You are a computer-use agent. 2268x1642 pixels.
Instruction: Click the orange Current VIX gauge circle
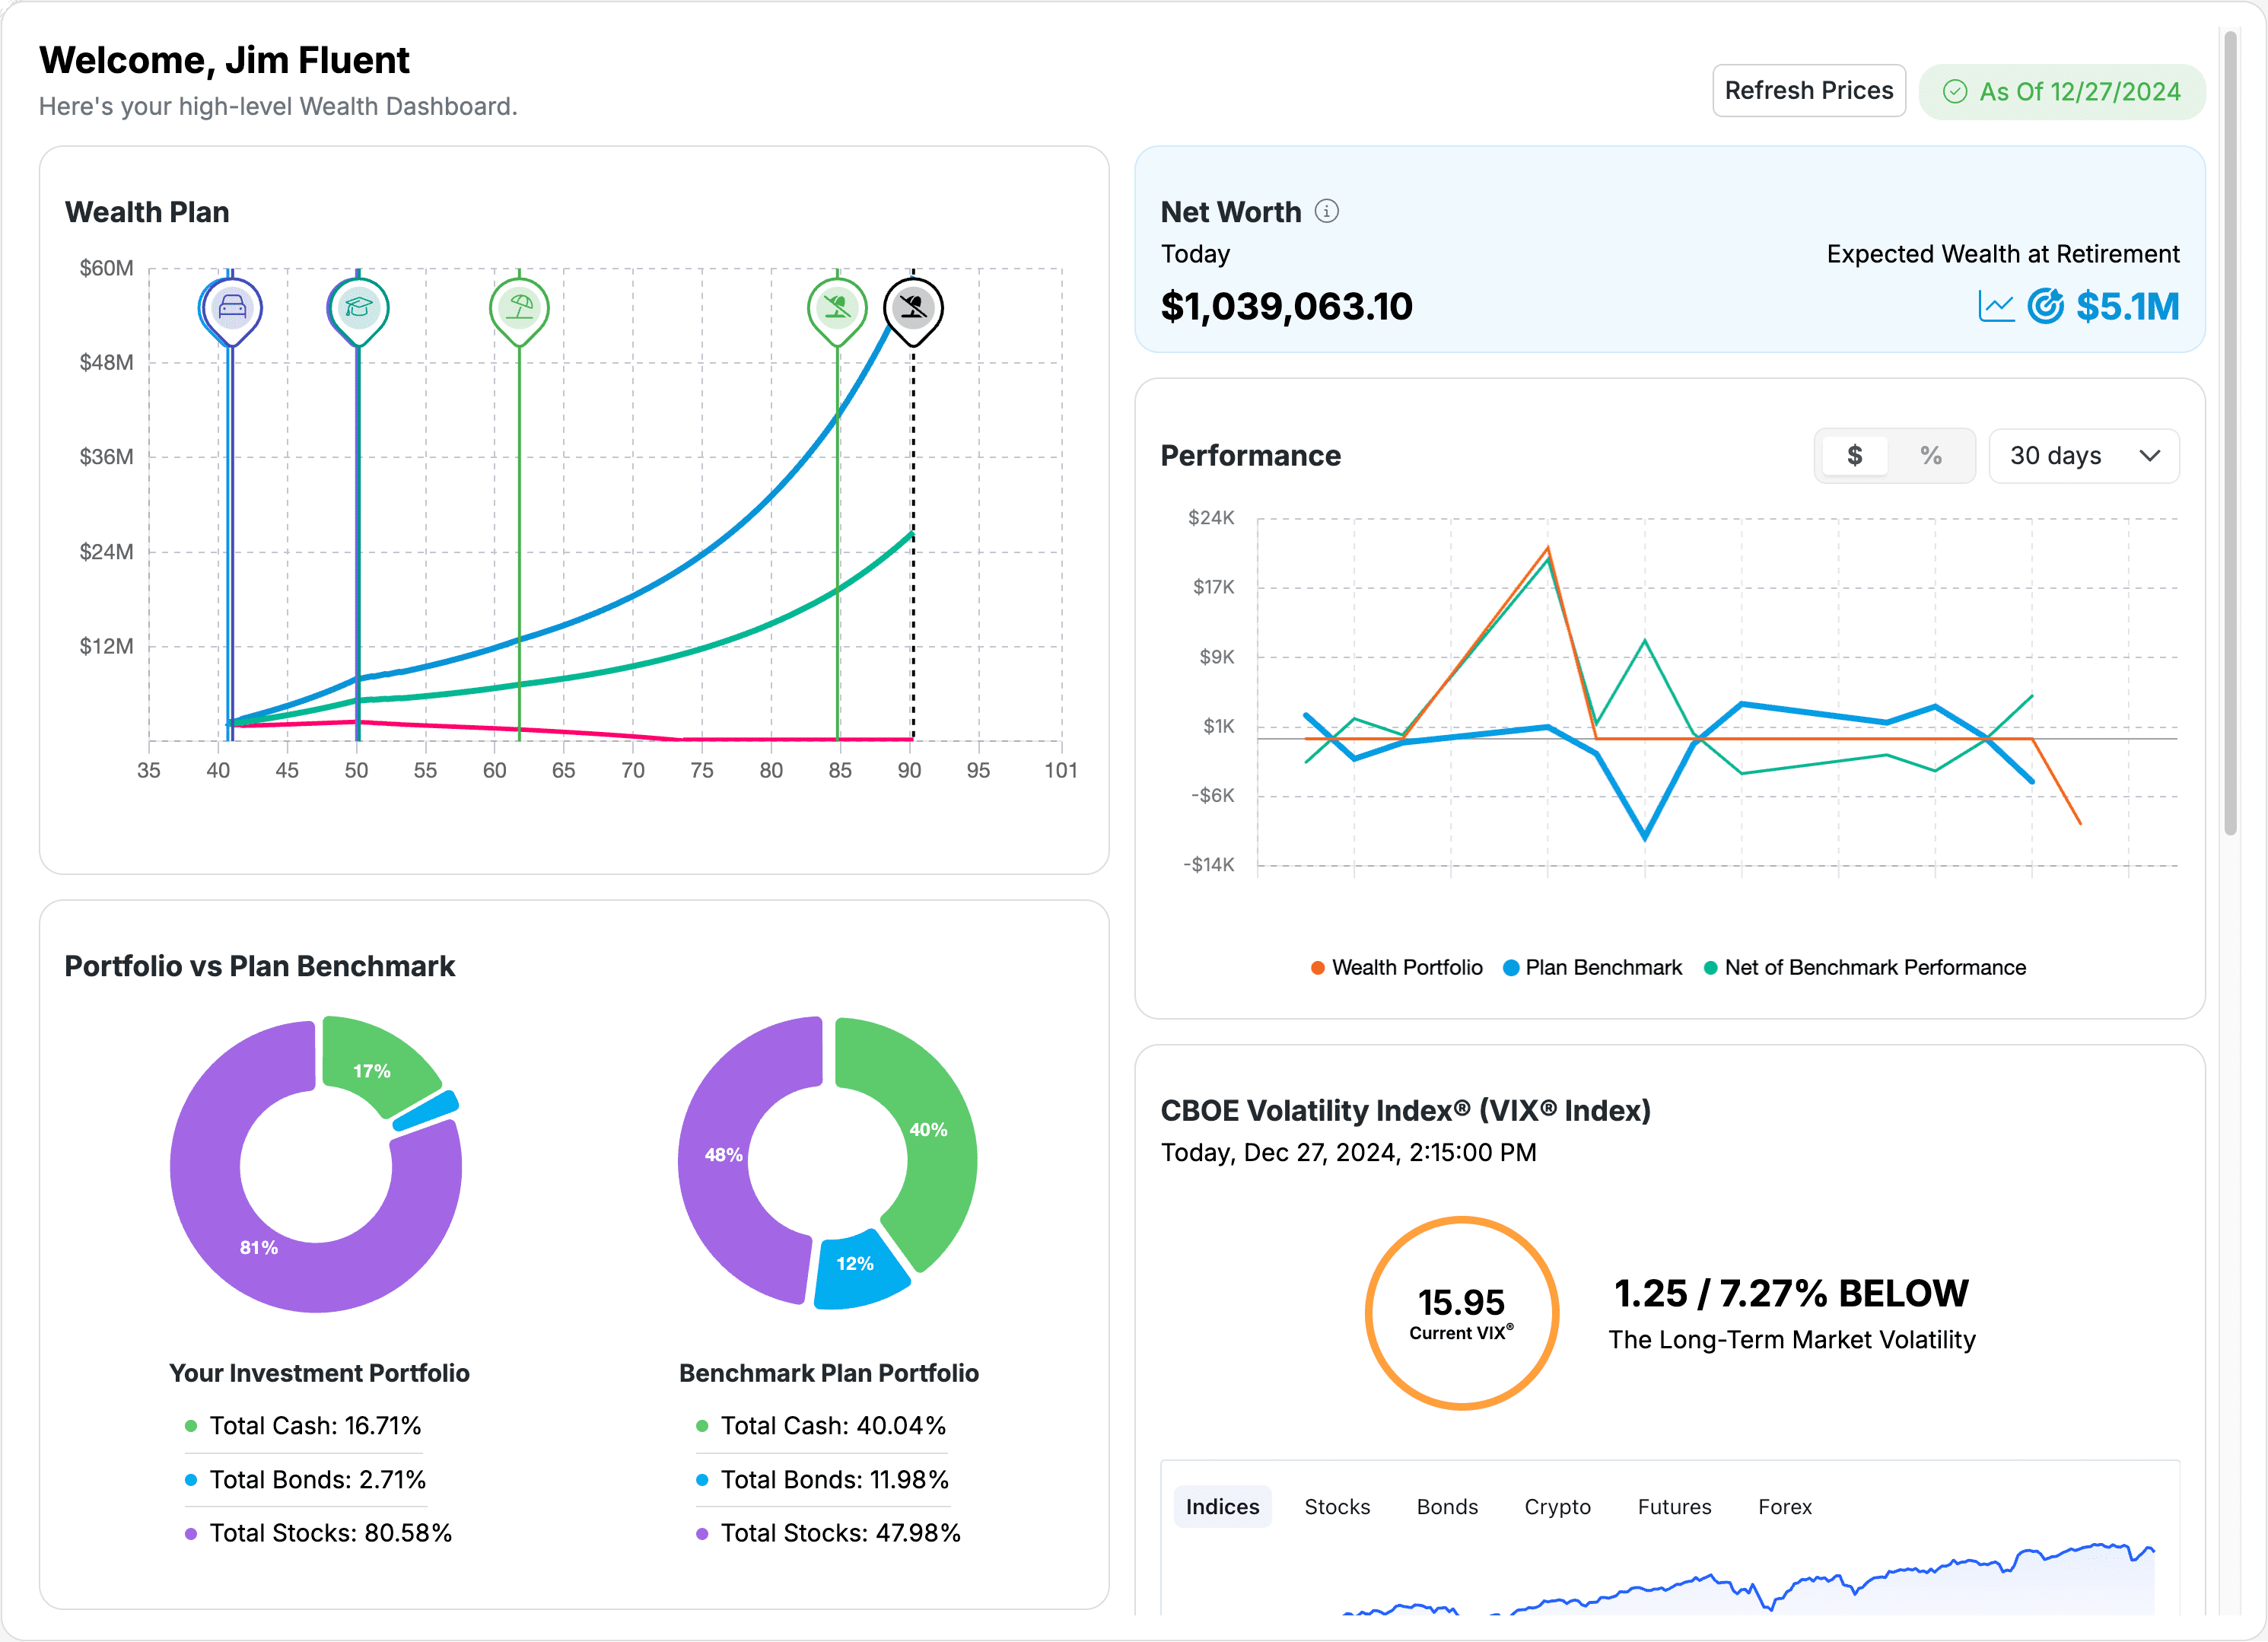(1462, 1313)
